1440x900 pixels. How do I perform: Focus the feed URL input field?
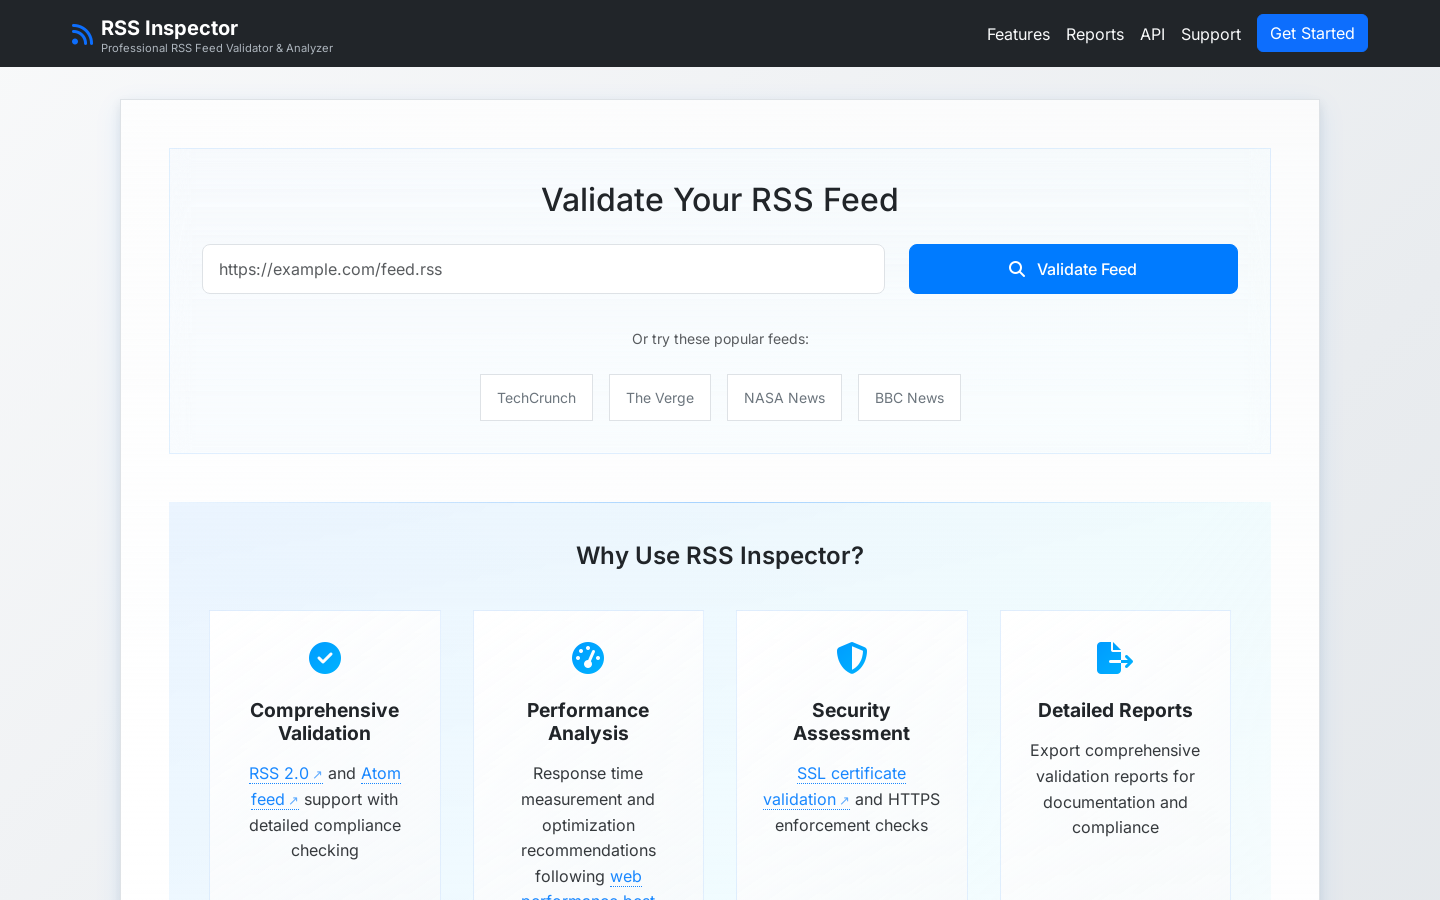(543, 269)
